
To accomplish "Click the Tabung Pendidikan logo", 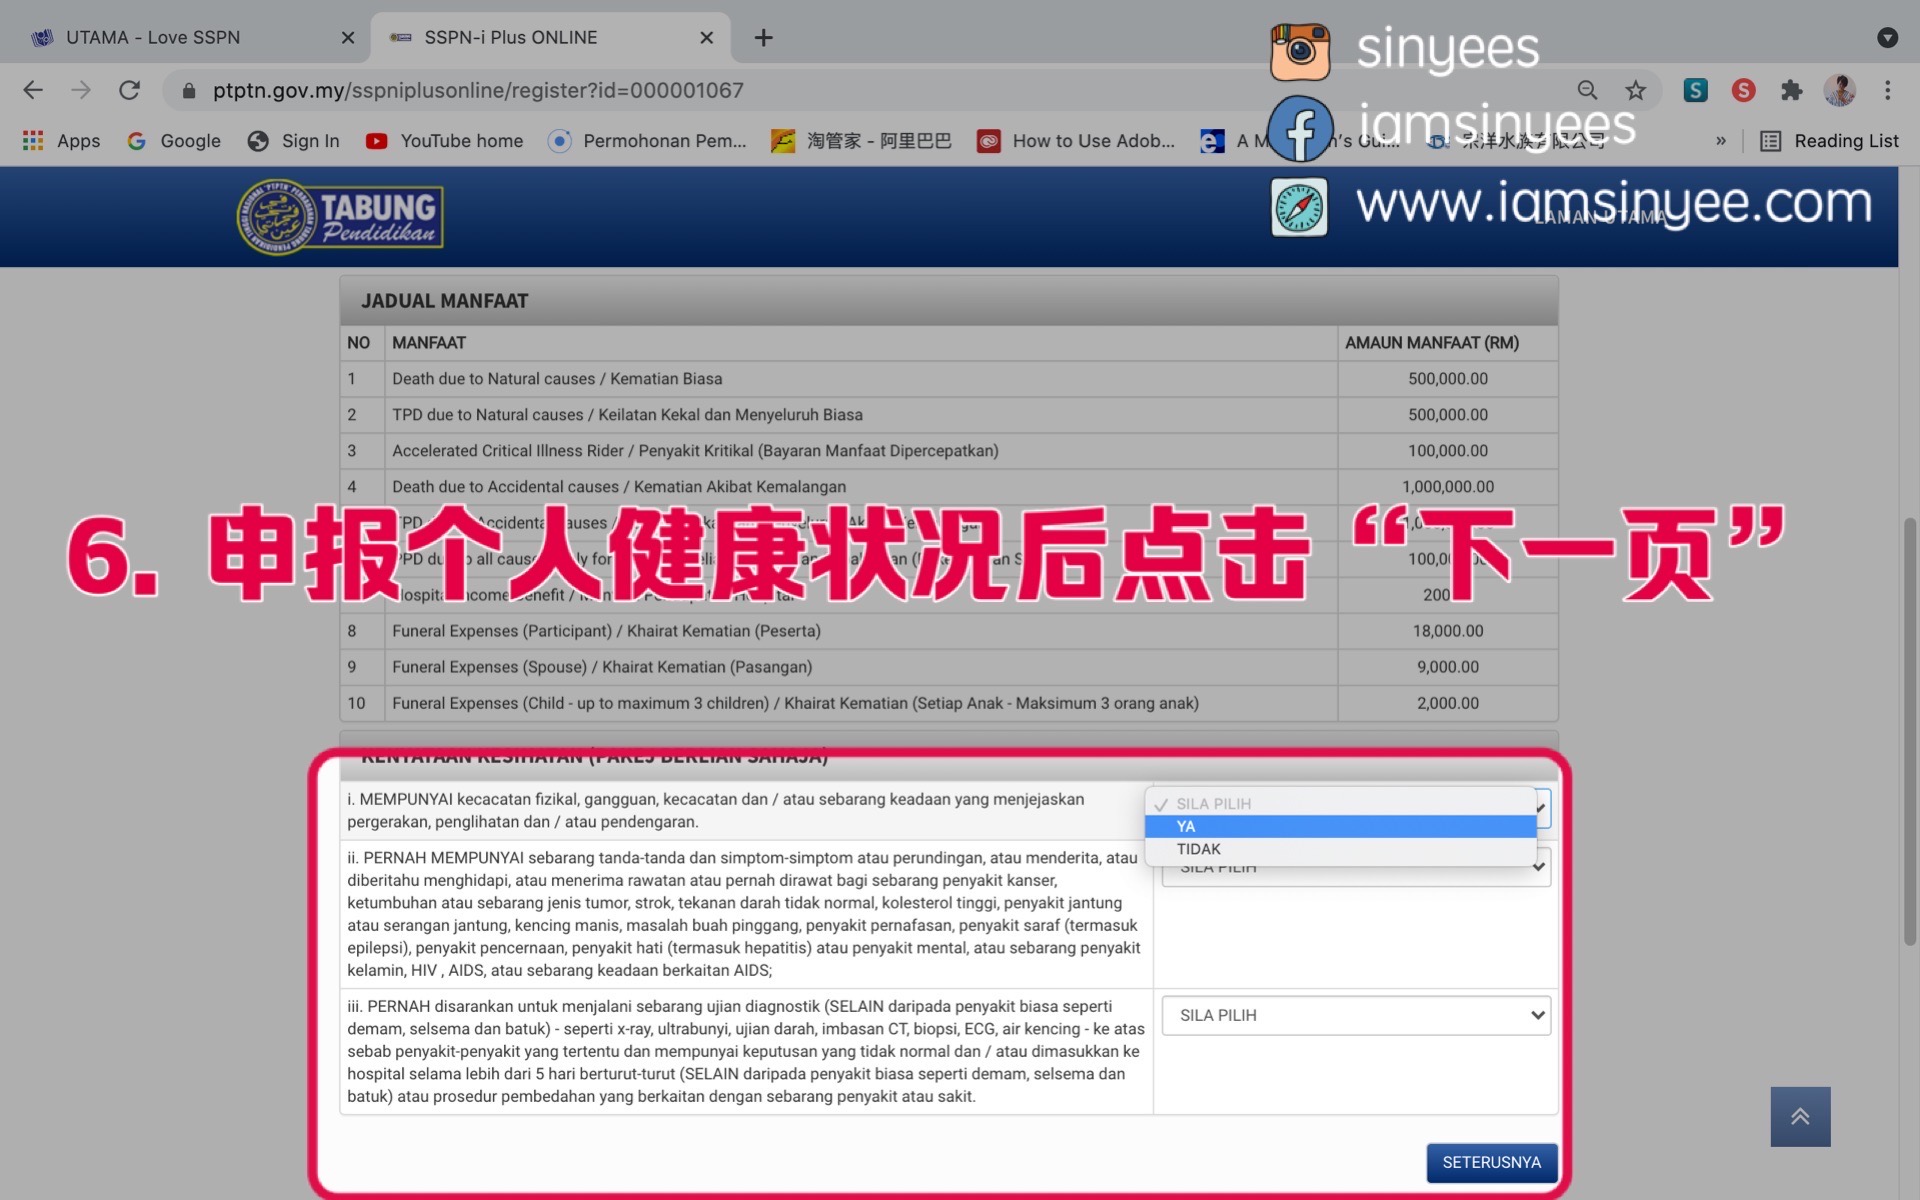I will pos(340,217).
